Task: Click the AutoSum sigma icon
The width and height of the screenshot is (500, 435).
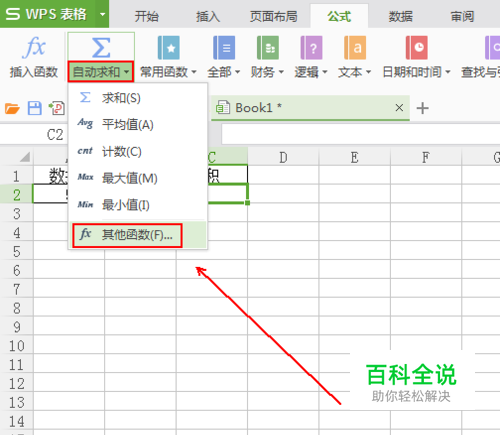Action: 101,48
